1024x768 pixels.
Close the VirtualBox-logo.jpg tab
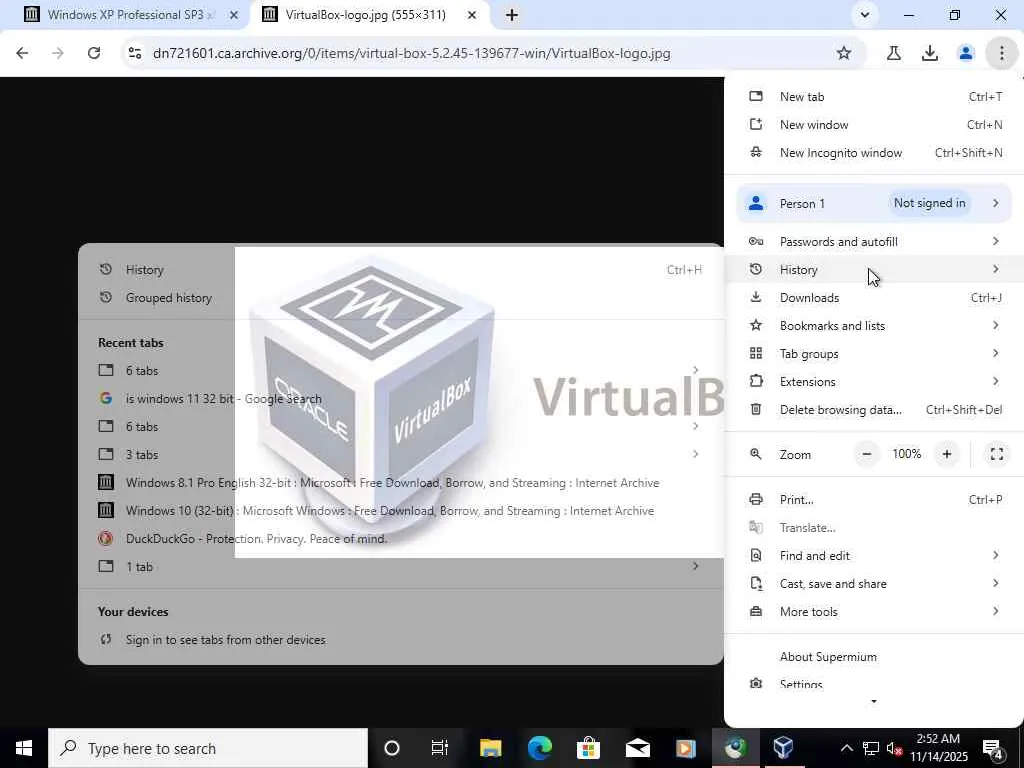pos(472,14)
